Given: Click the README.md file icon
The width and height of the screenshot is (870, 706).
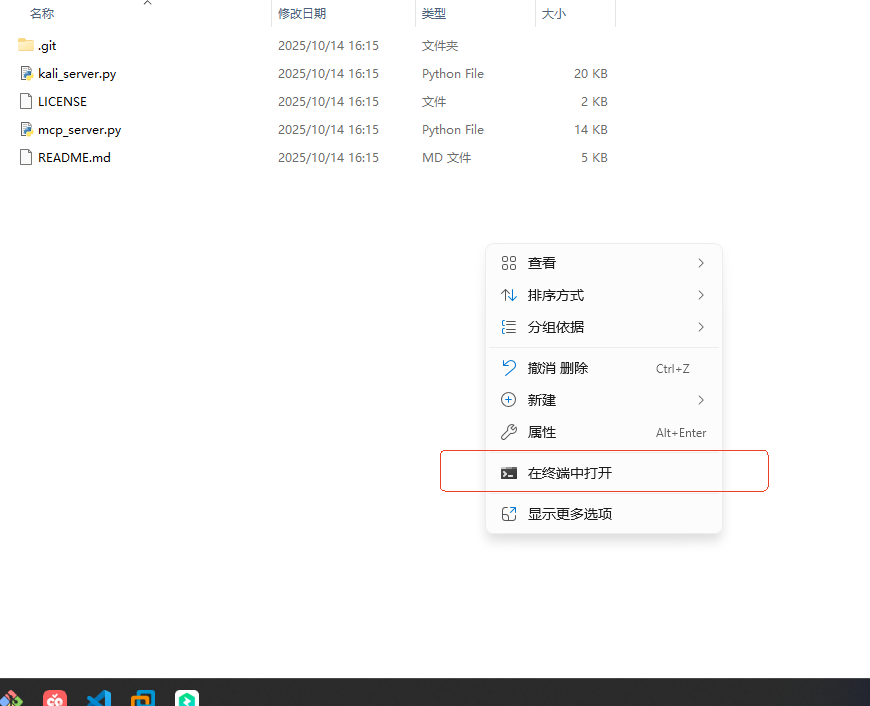Looking at the screenshot, I should pyautogui.click(x=27, y=157).
